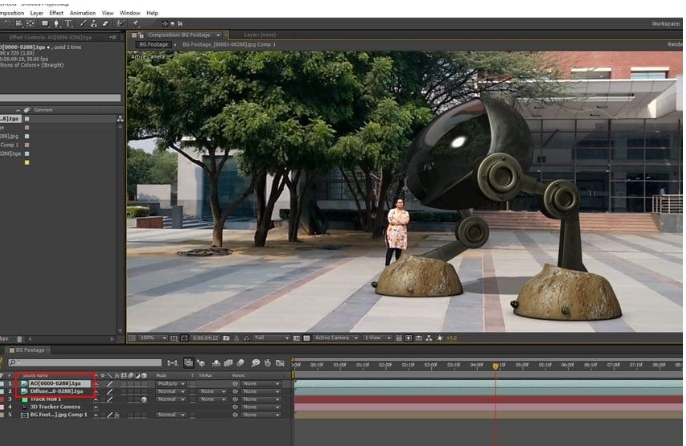The height and width of the screenshot is (446, 686).
Task: Open the 100% magnification dropdown
Action: pyautogui.click(x=153, y=338)
